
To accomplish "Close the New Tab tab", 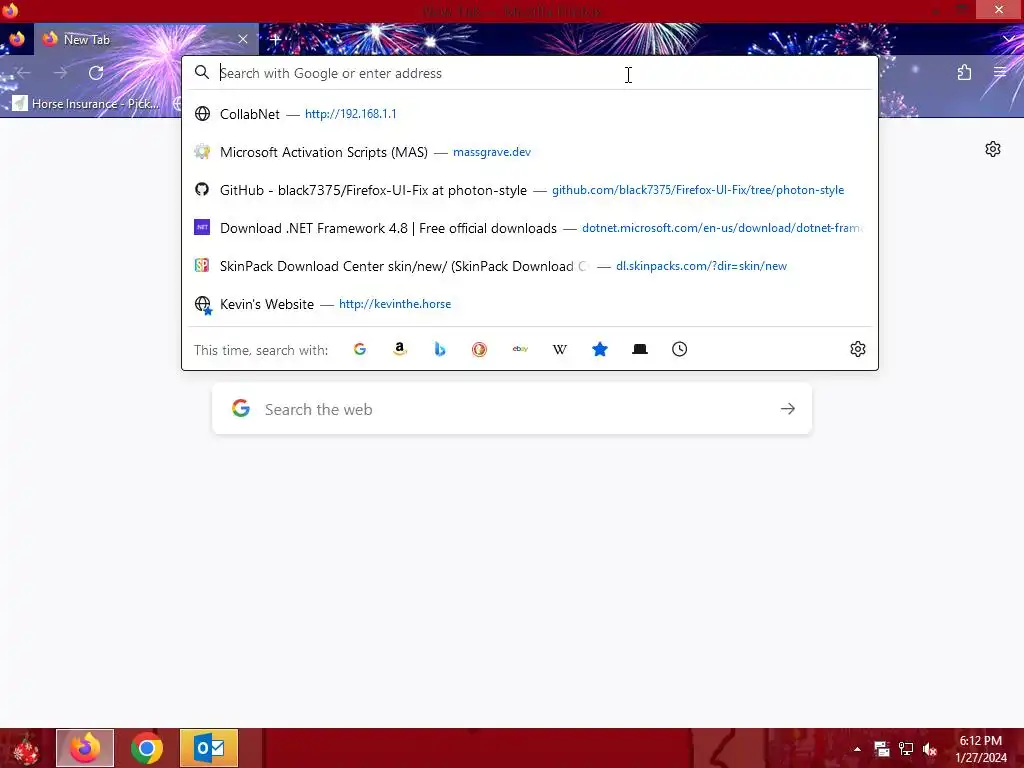I will (x=243, y=39).
